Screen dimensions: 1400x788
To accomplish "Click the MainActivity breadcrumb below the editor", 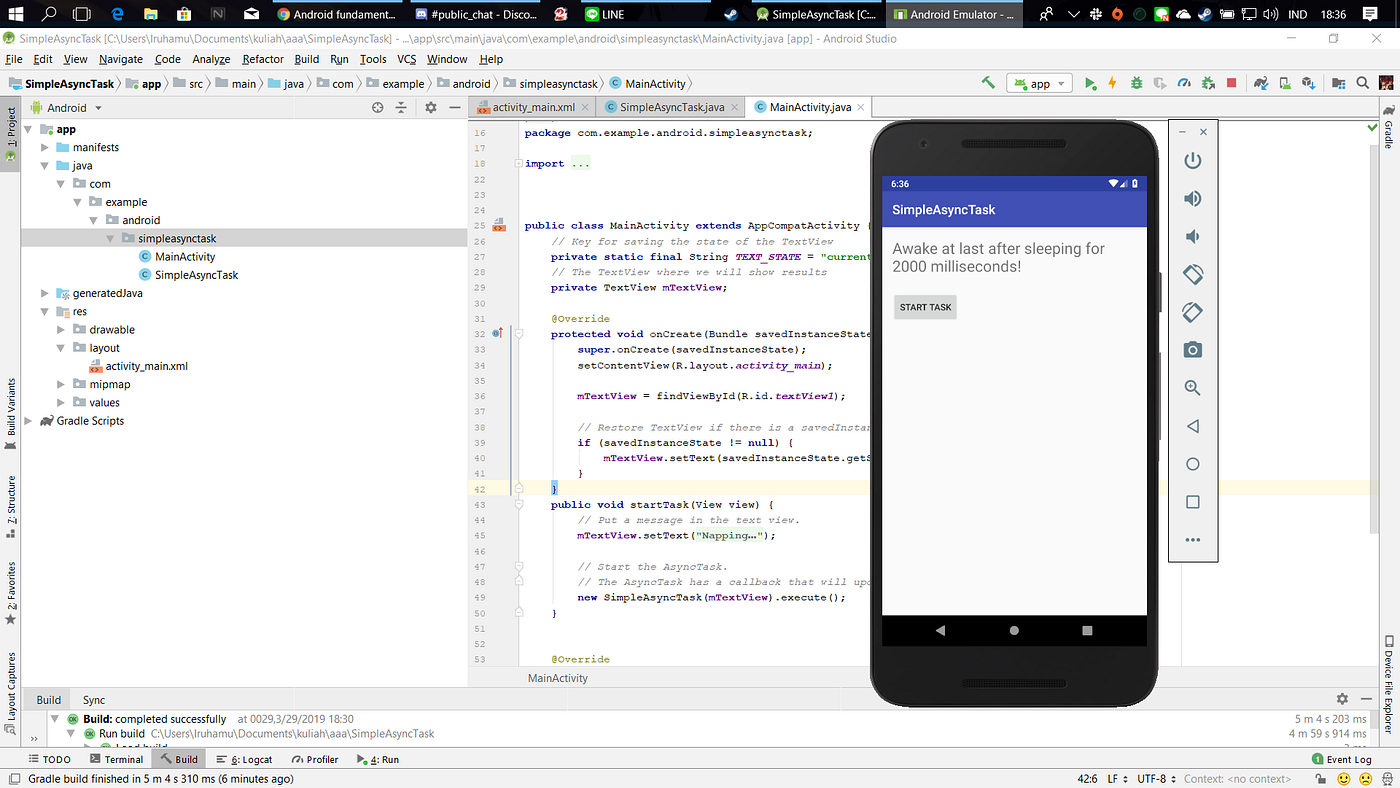I will (x=557, y=677).
